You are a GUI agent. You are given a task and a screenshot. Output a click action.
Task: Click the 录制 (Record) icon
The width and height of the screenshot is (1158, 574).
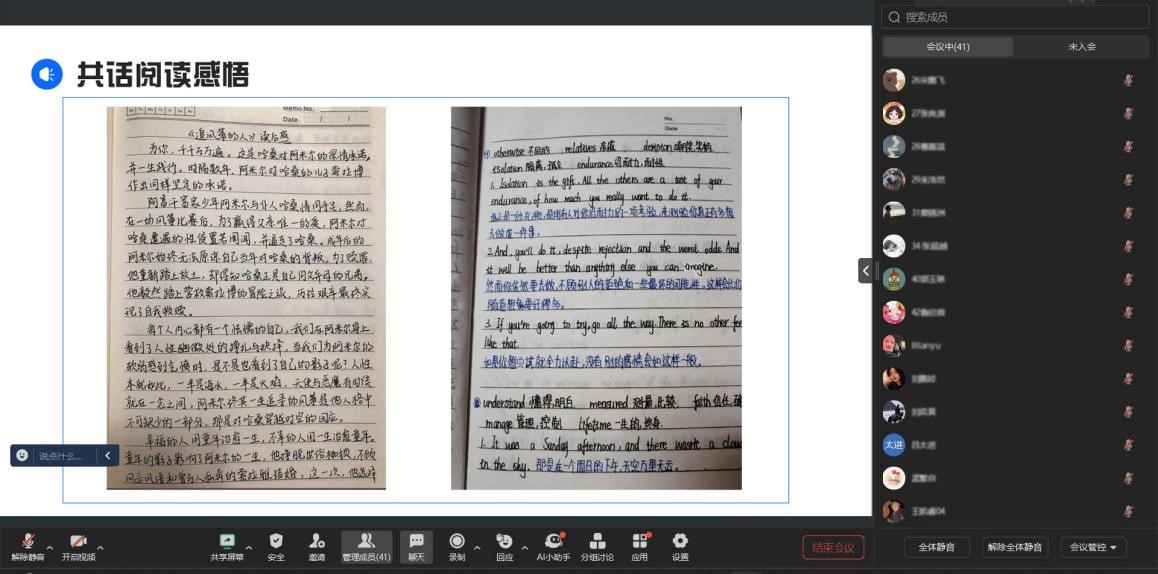coord(457,541)
